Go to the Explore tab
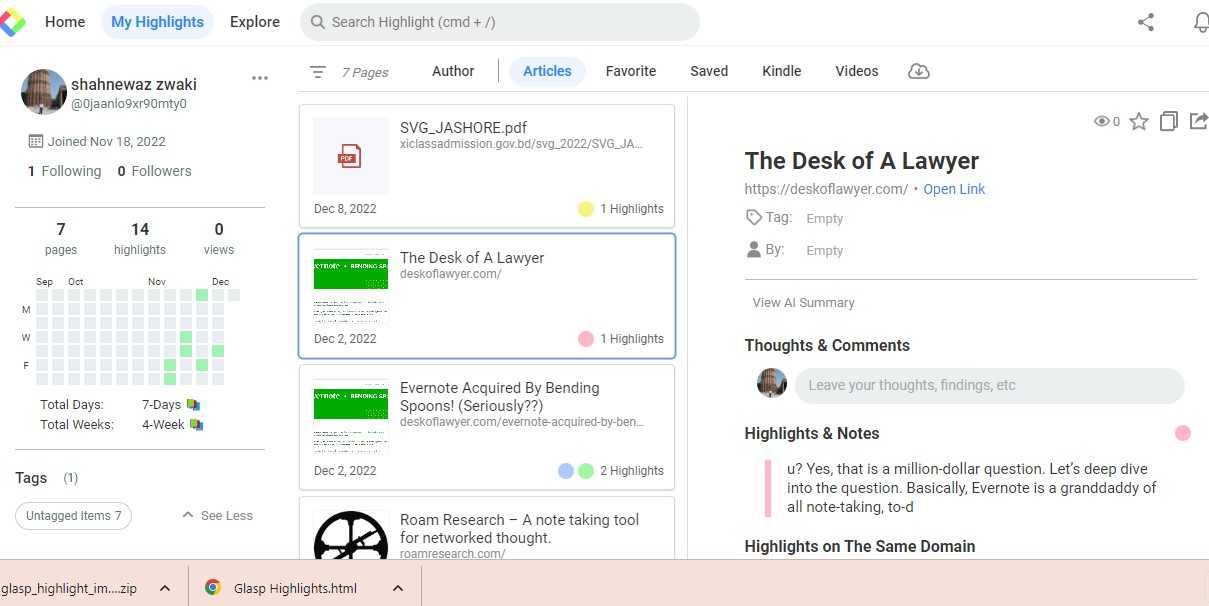Screen dimensions: 1209x606 coord(255,22)
